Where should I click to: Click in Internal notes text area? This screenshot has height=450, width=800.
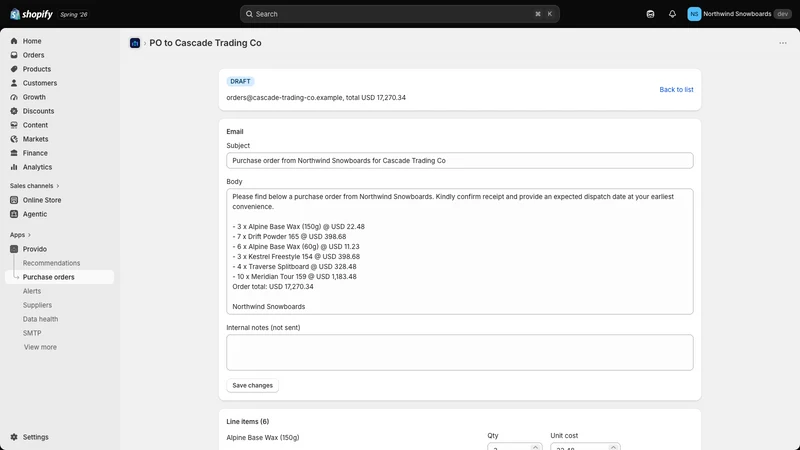point(460,353)
